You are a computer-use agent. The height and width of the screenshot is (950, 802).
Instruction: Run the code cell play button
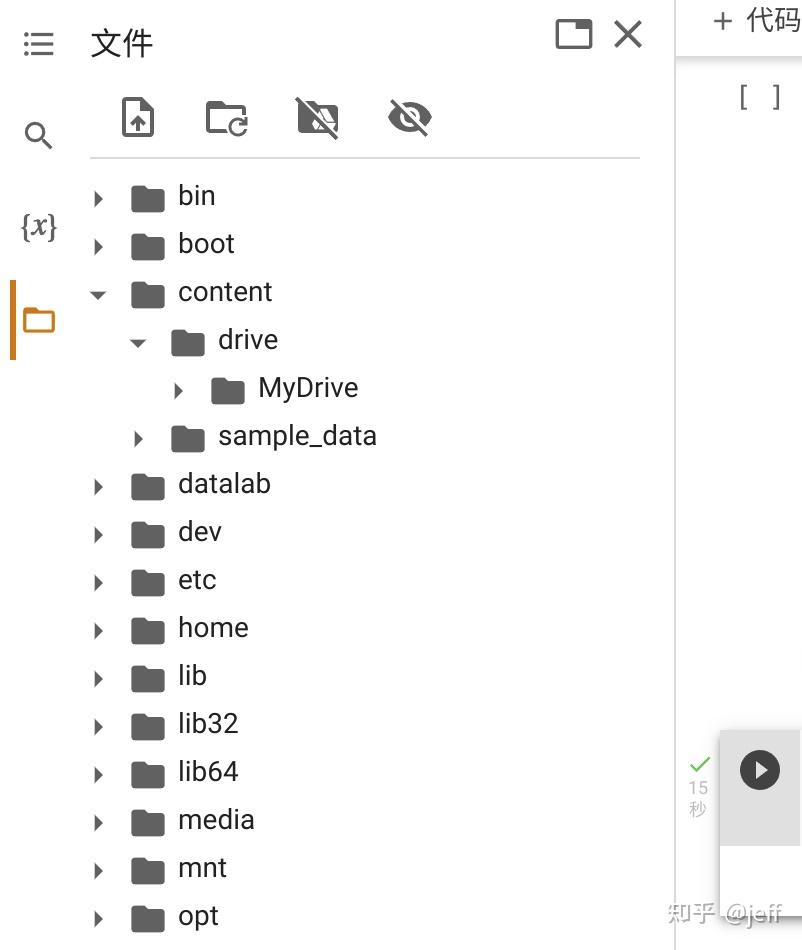tap(759, 770)
